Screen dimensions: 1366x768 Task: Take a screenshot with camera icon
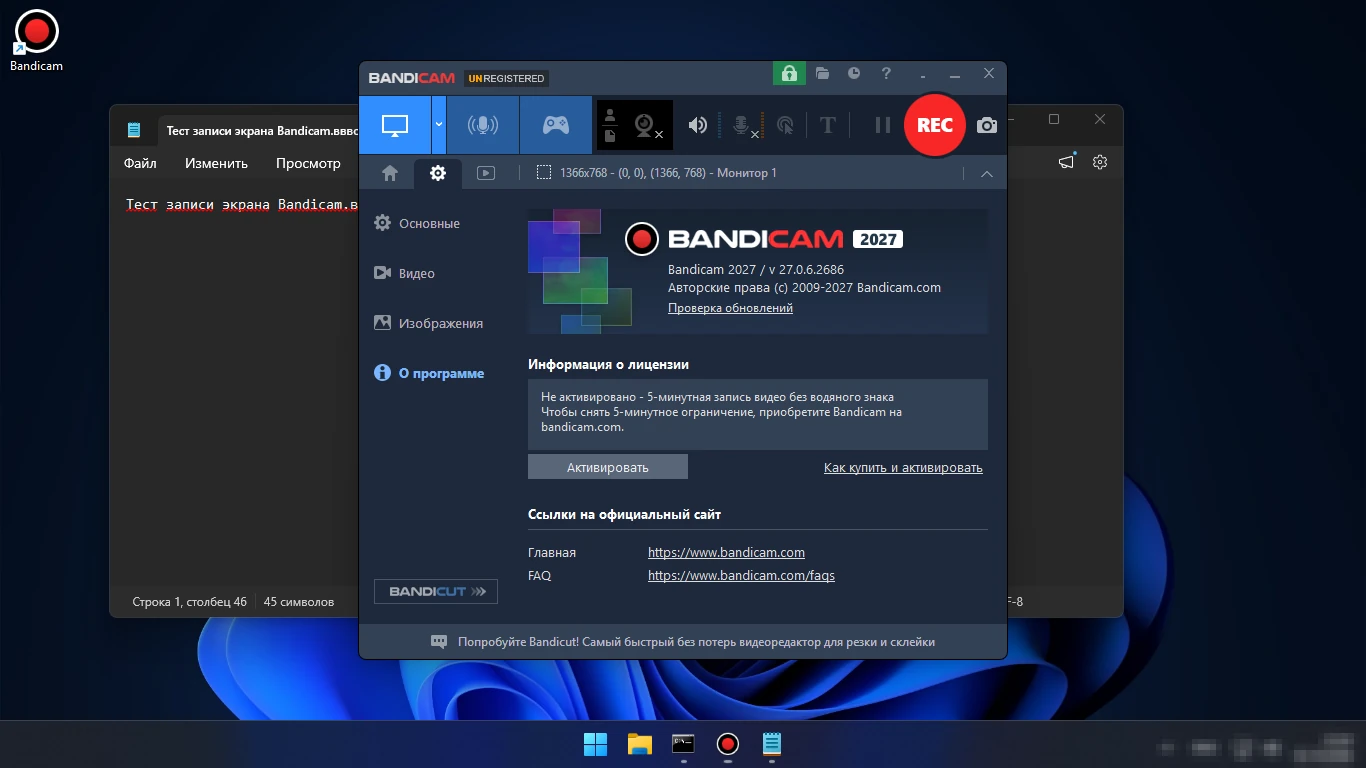[987, 125]
